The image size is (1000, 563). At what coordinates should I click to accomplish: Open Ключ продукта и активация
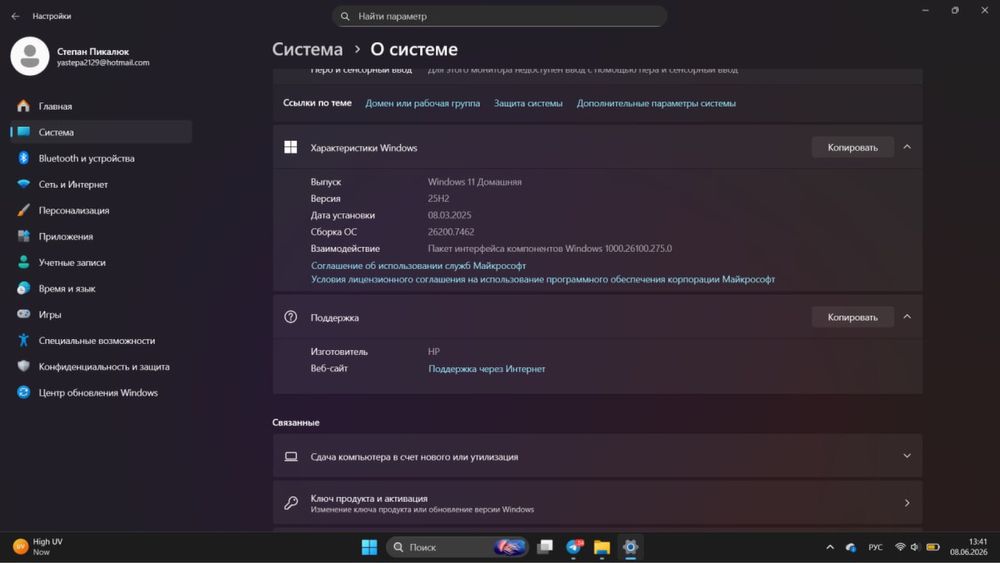click(598, 503)
